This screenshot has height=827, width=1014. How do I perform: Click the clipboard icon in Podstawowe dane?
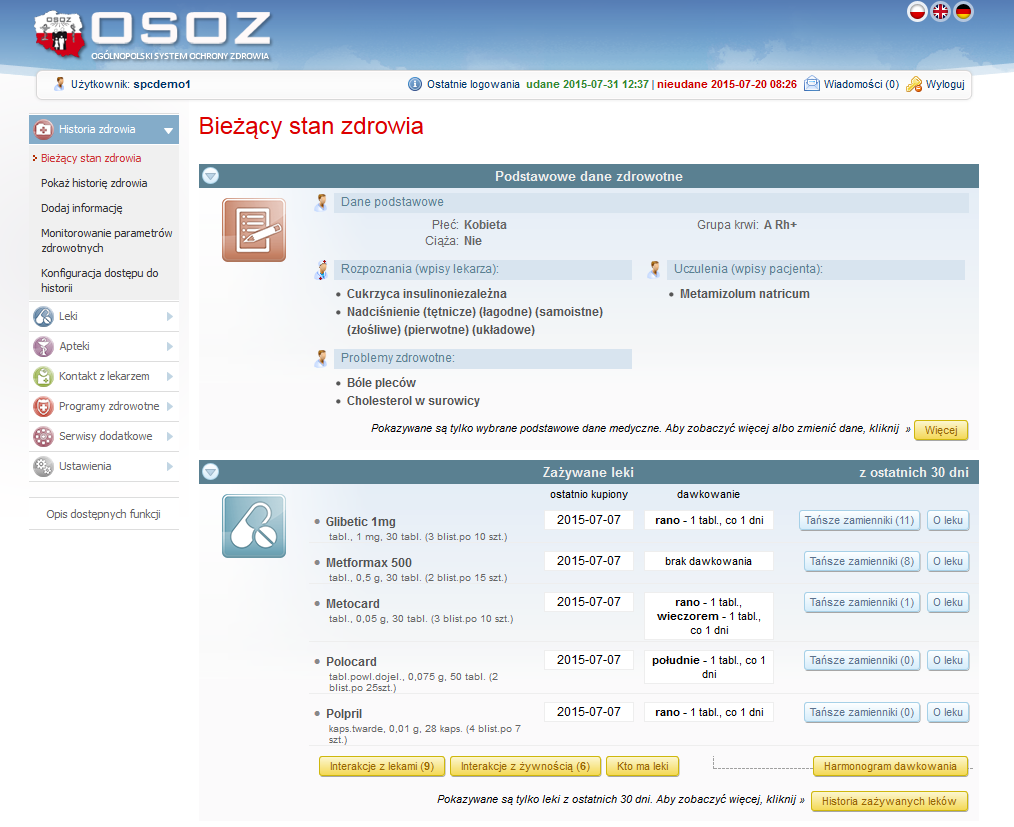(253, 230)
